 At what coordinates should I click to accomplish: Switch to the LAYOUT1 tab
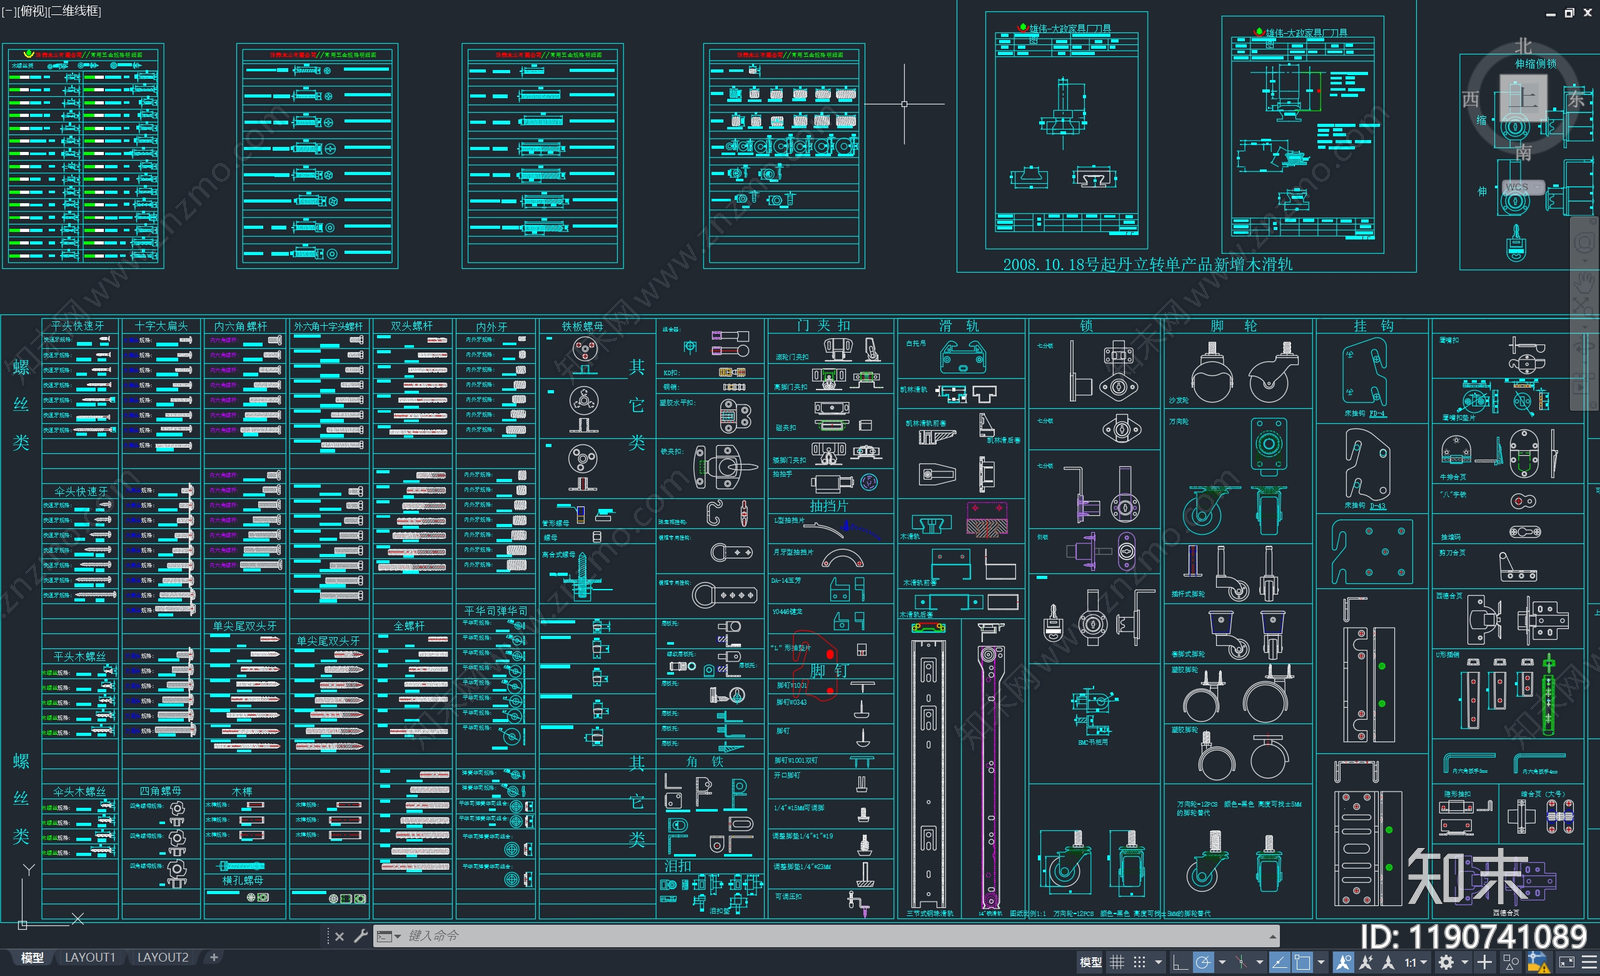90,958
